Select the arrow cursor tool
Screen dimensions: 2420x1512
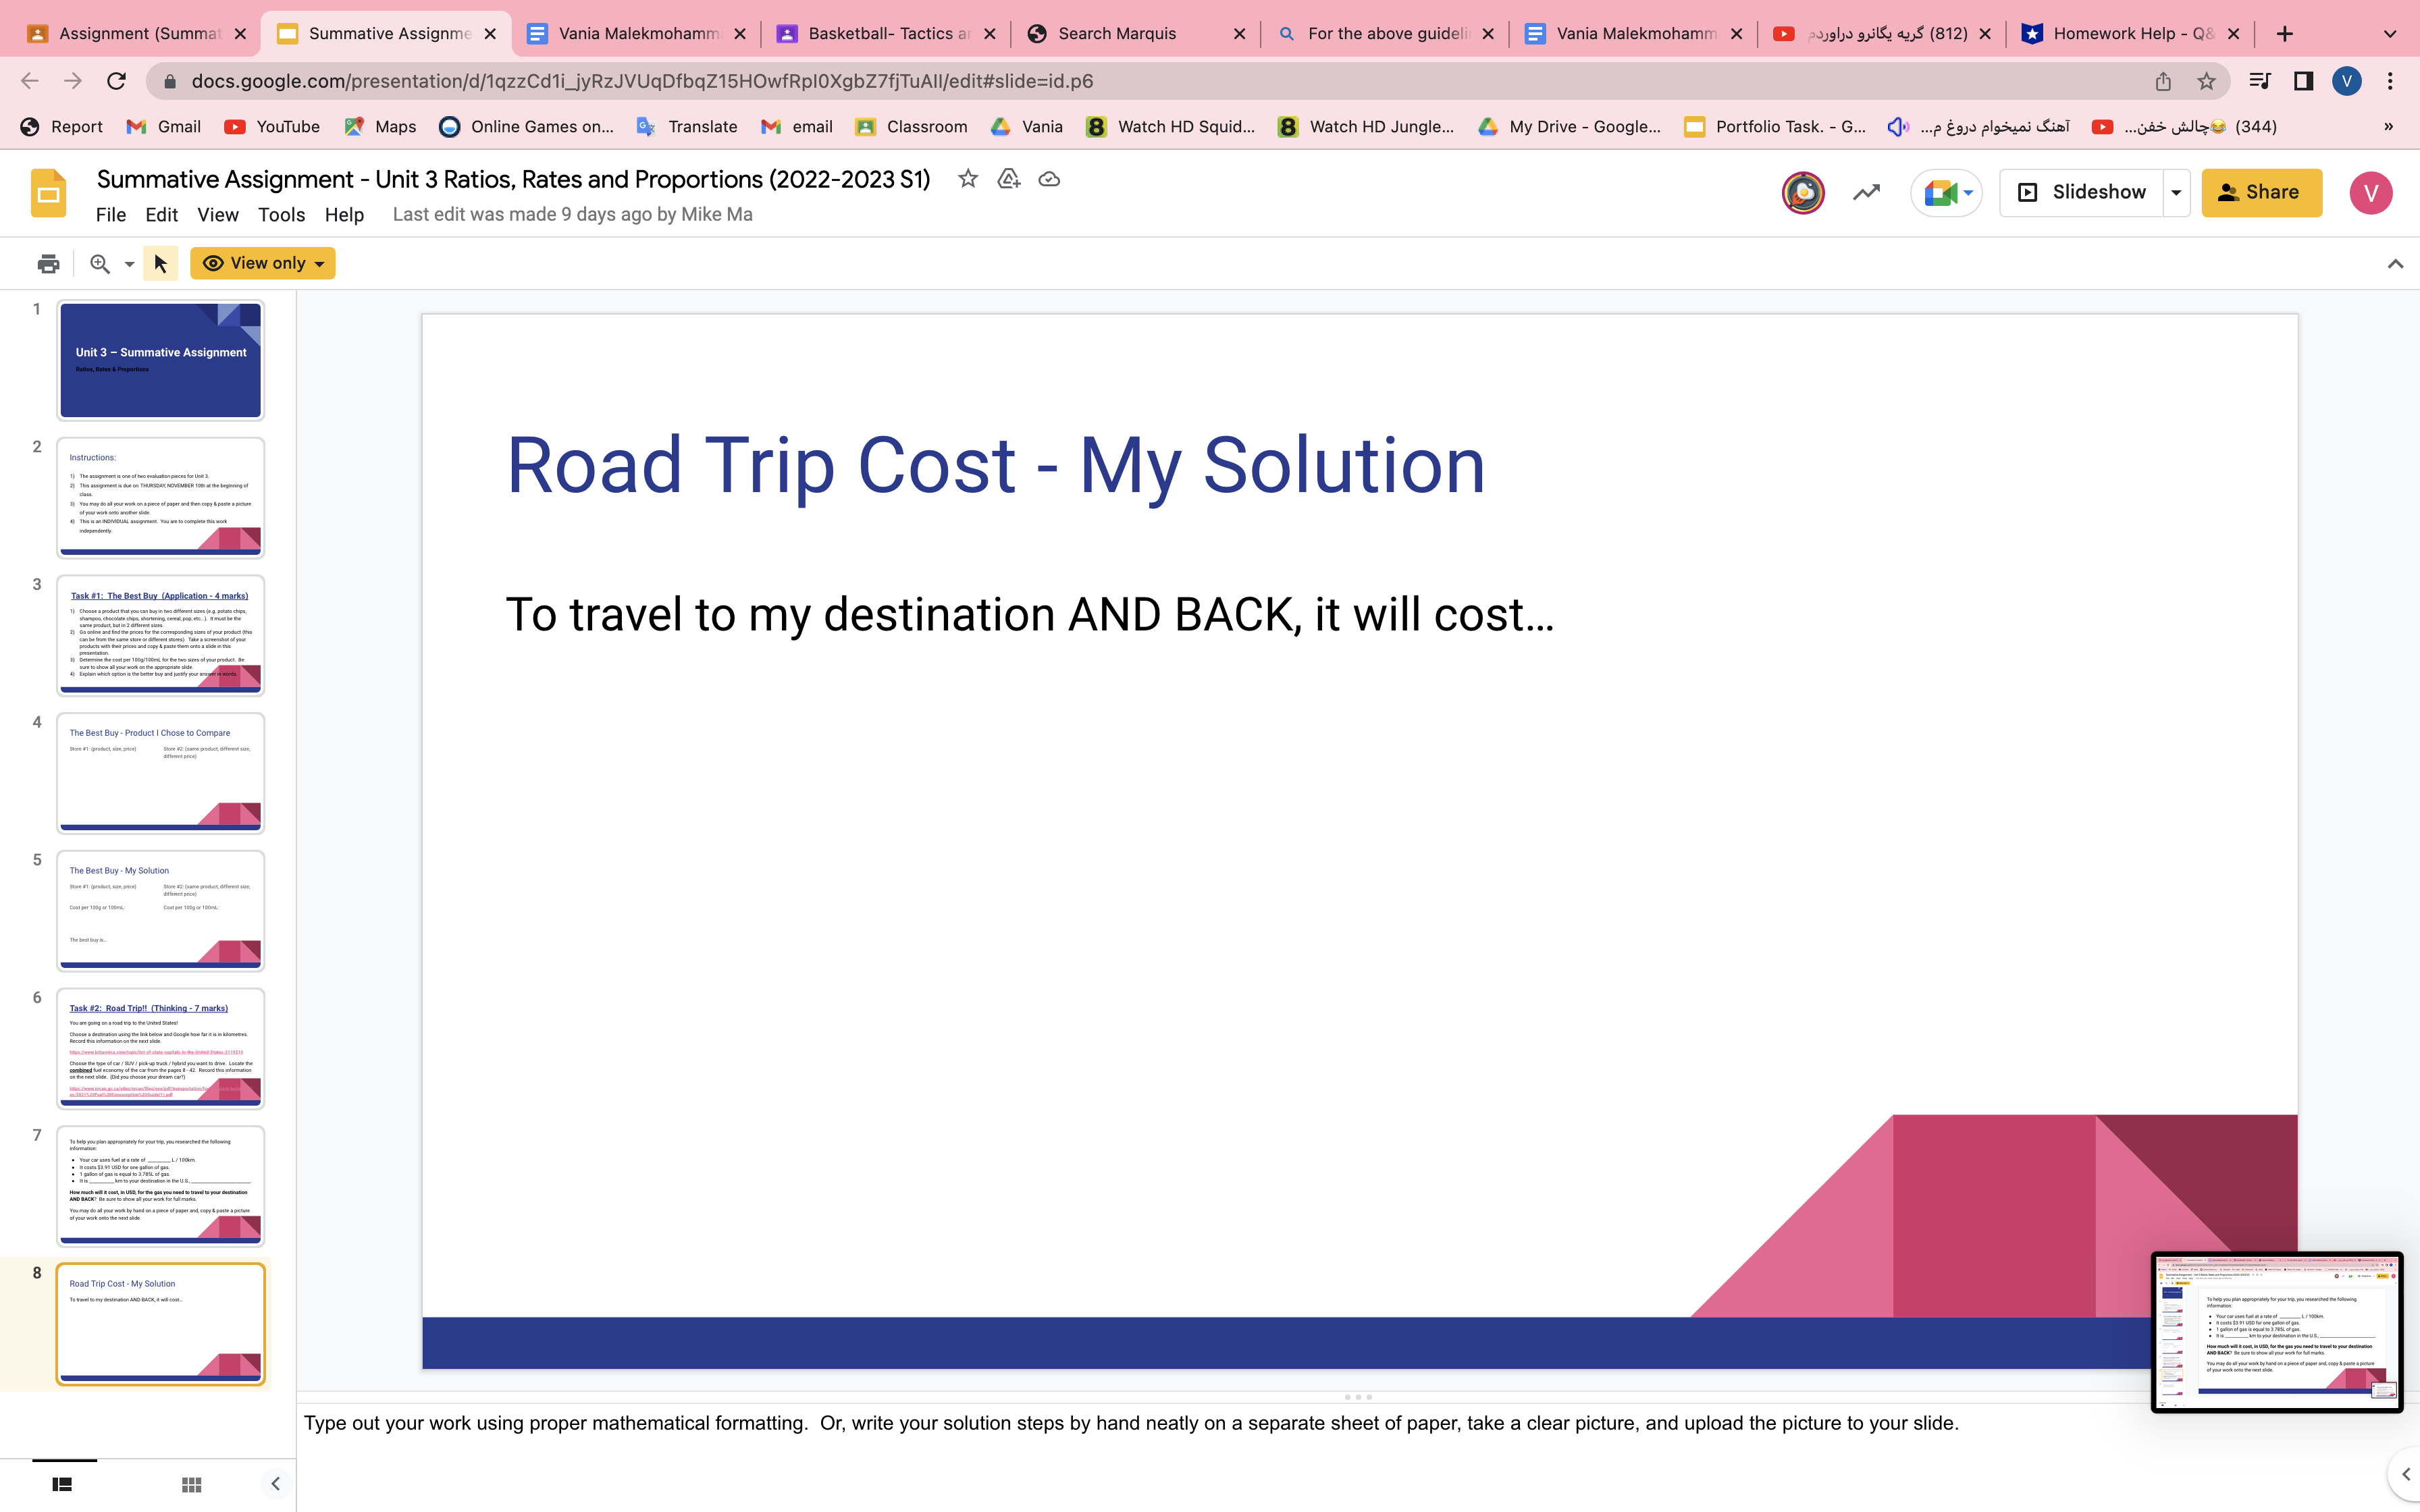point(160,264)
